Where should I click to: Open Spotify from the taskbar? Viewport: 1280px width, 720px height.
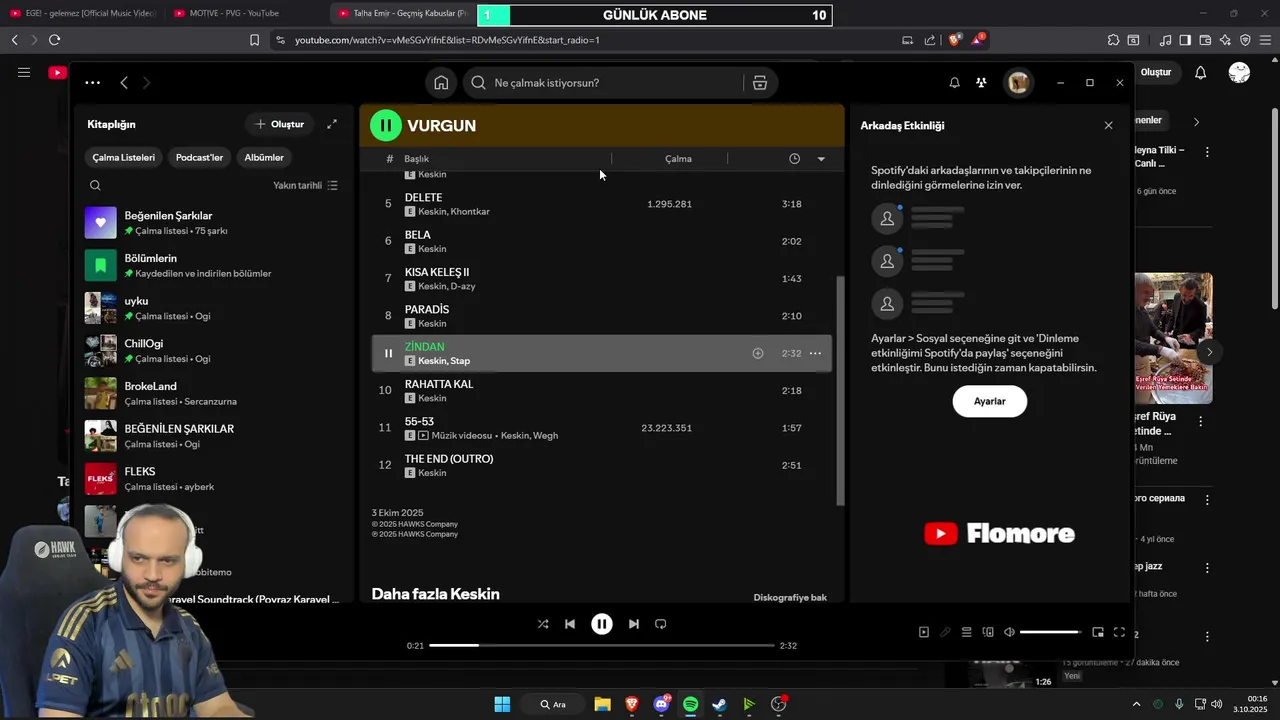coord(690,704)
